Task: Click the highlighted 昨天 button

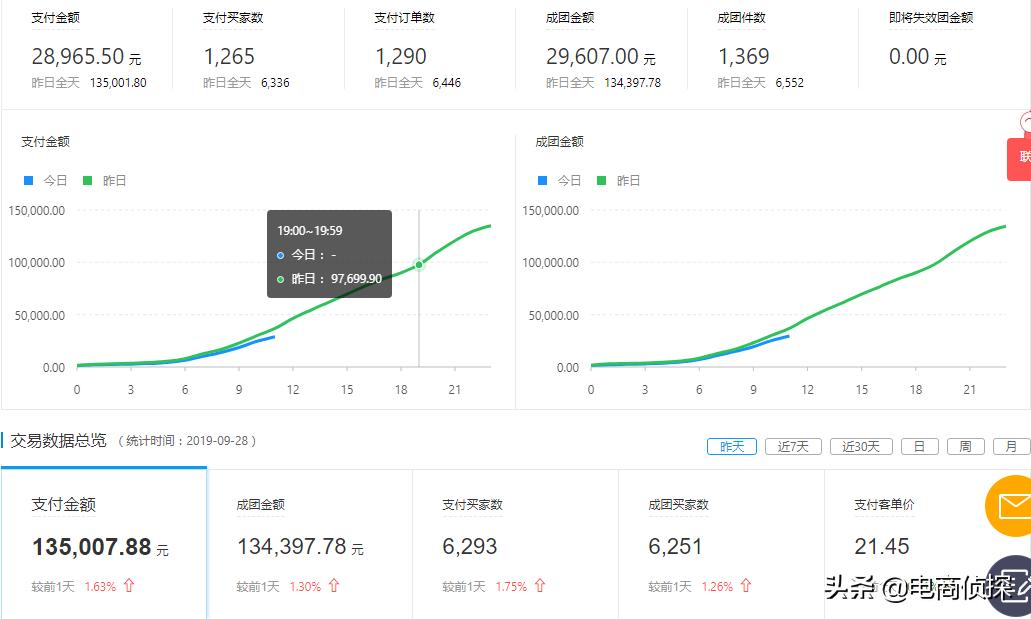Action: click(x=731, y=446)
